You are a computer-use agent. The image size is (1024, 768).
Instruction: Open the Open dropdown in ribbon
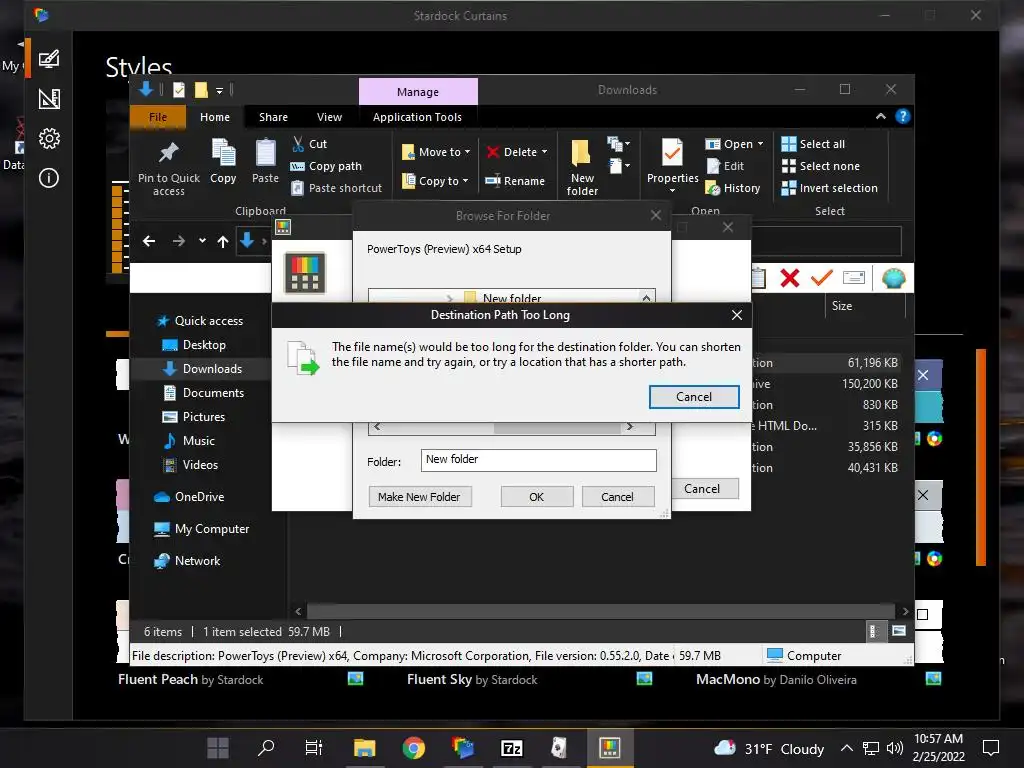click(x=735, y=144)
